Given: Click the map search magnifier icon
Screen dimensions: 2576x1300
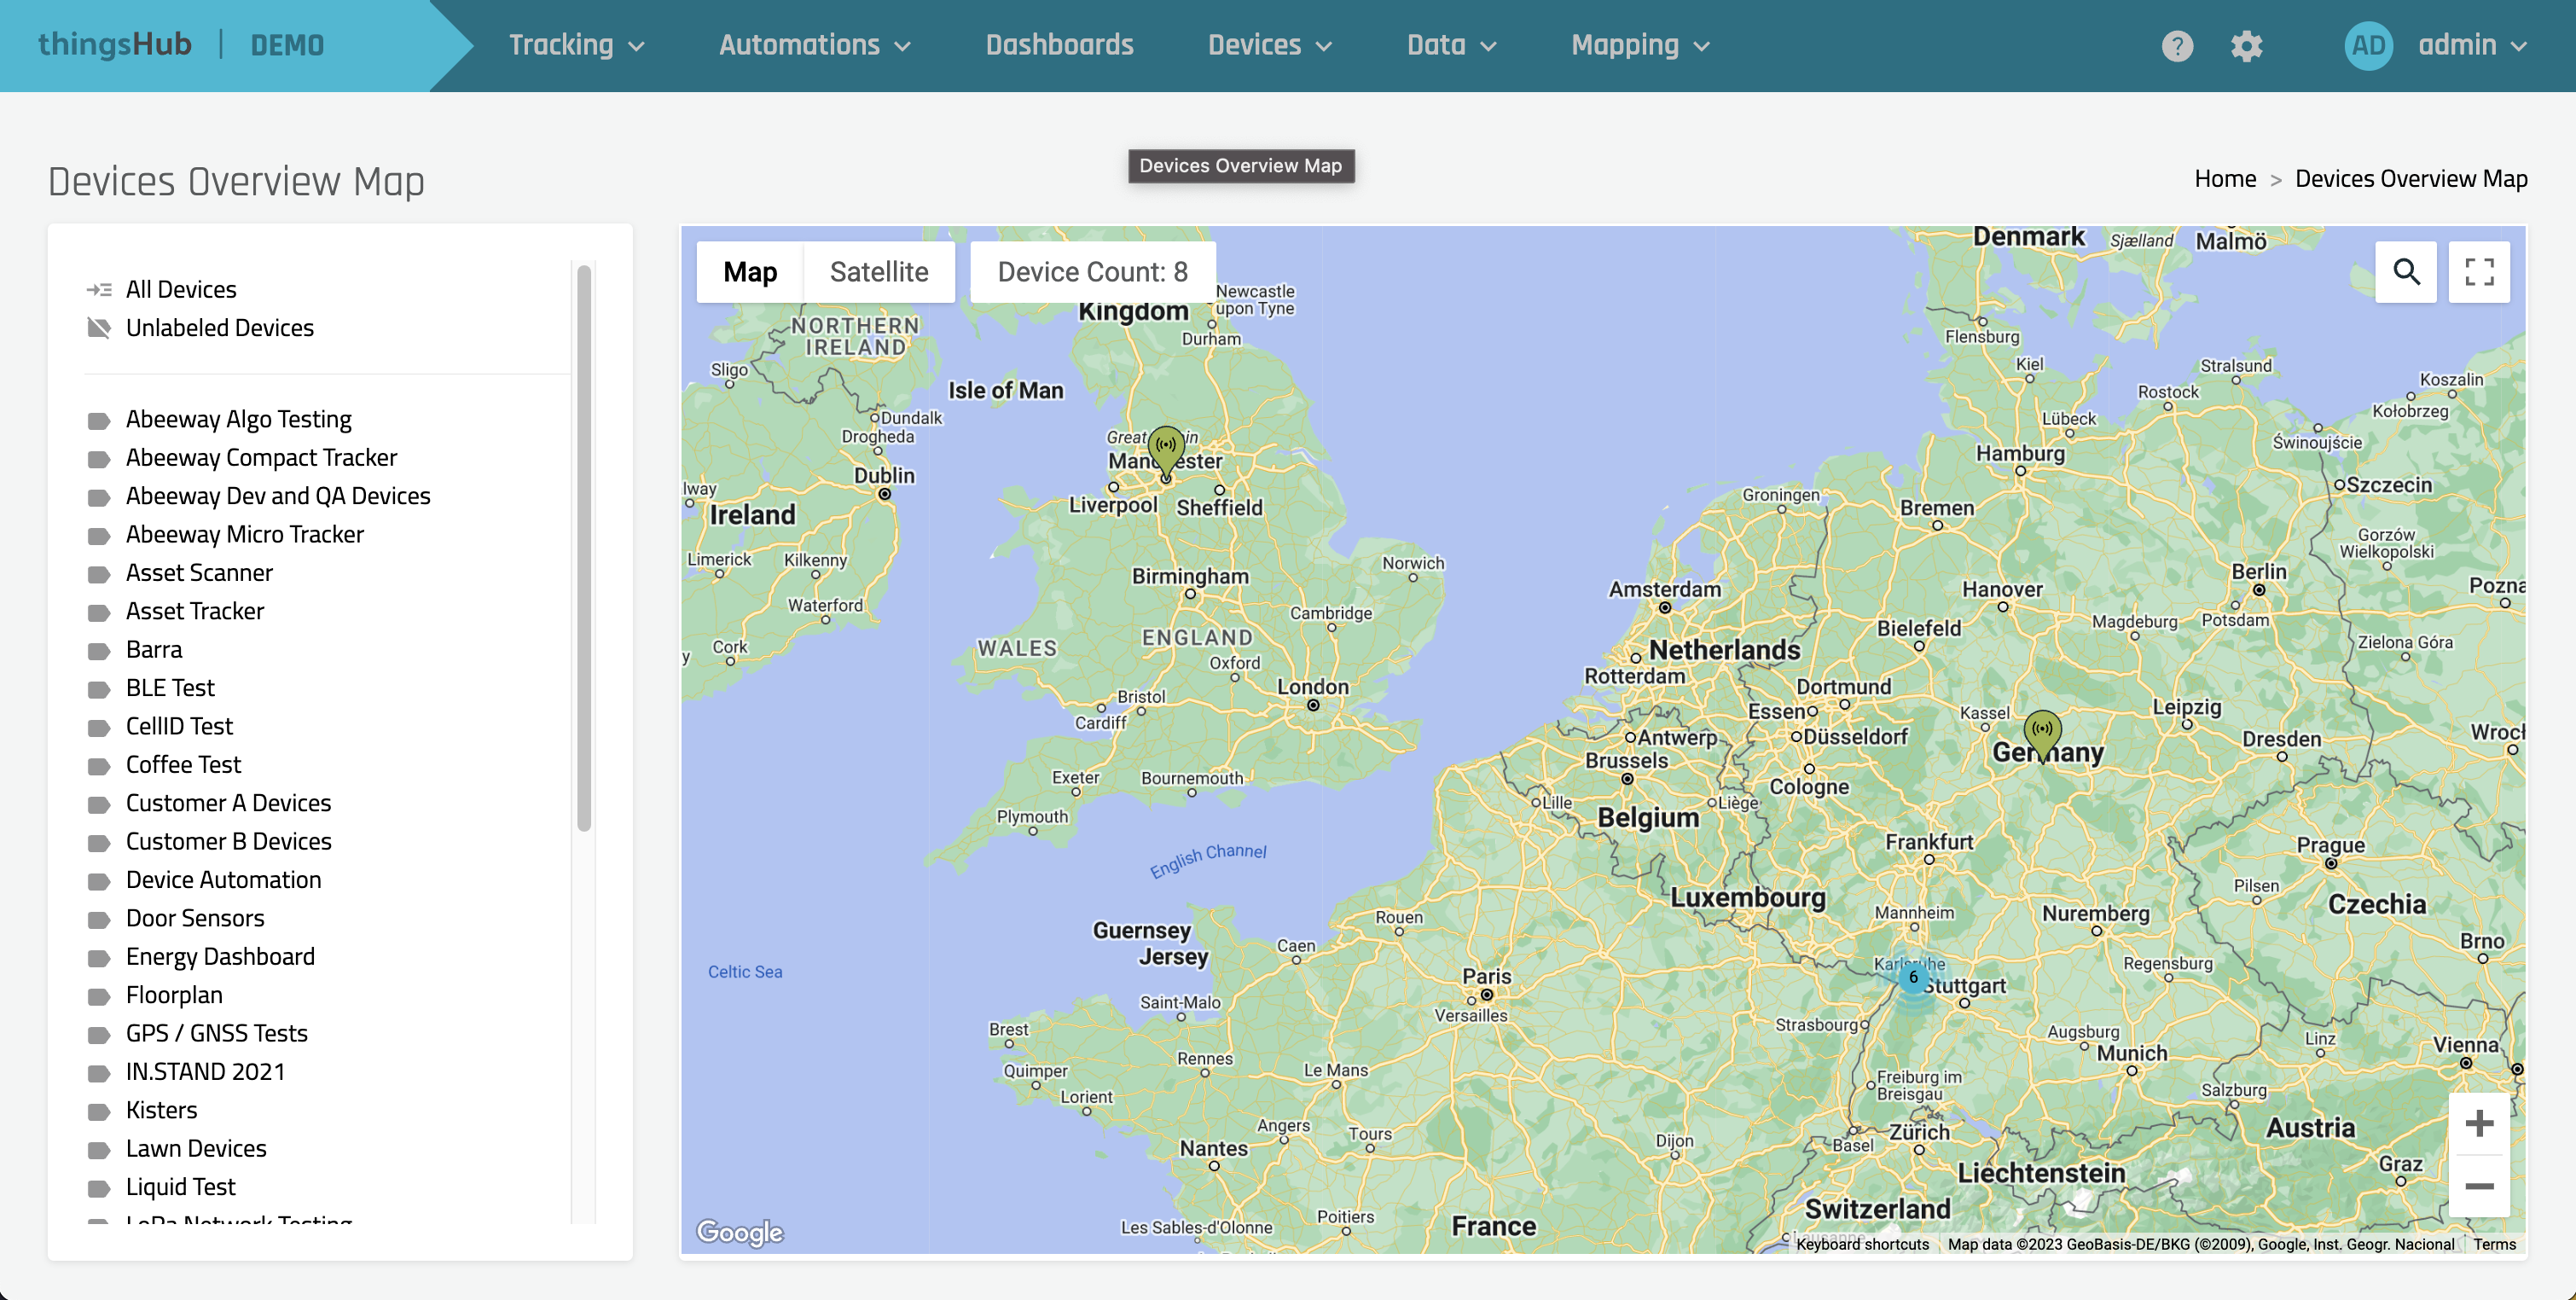Looking at the screenshot, I should (x=2406, y=272).
